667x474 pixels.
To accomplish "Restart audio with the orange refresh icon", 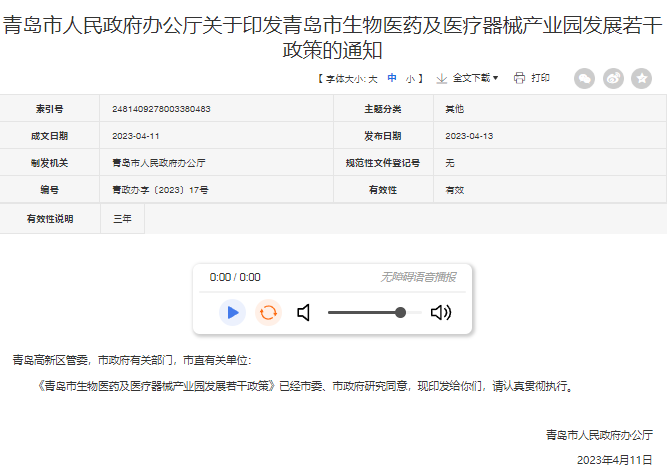I will tap(268, 312).
